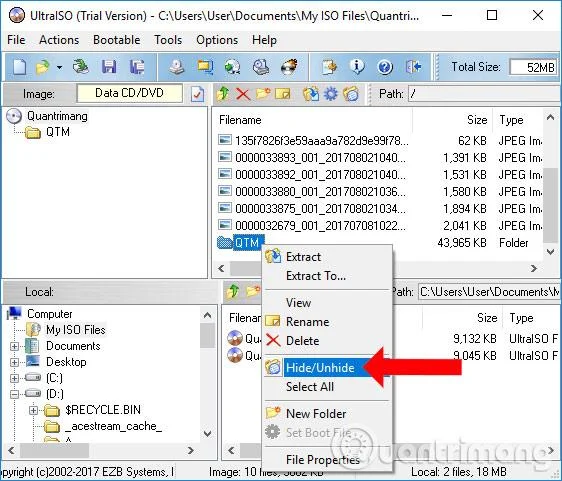Expand the $RECYCLE.BIN folder node
The image size is (562, 481).
pyautogui.click(x=33, y=410)
